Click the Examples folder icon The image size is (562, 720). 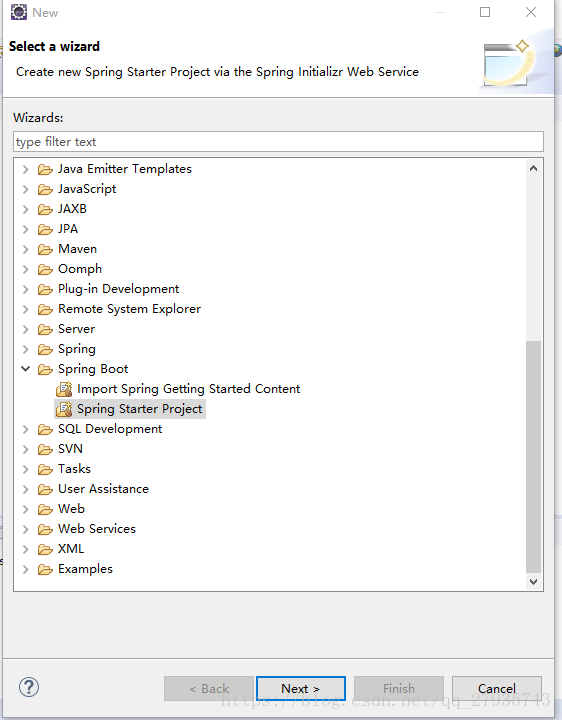(45, 569)
